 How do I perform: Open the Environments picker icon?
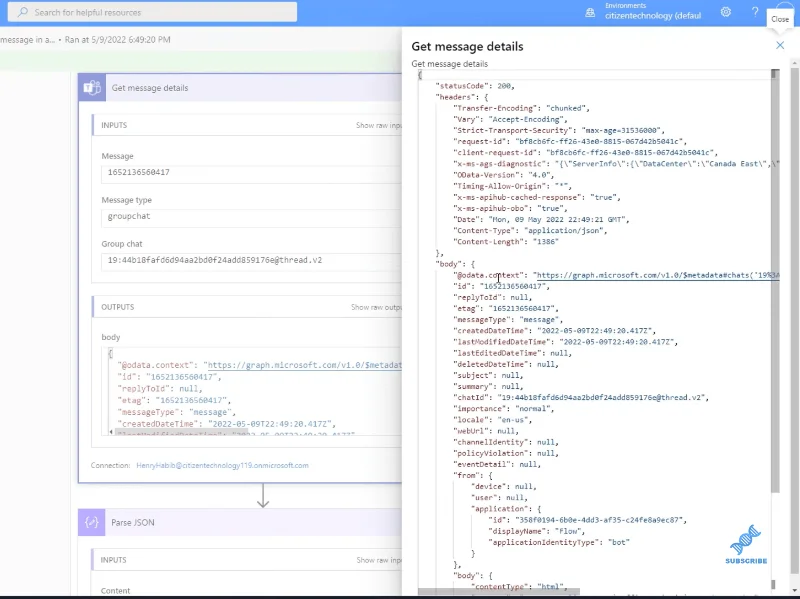pos(590,13)
